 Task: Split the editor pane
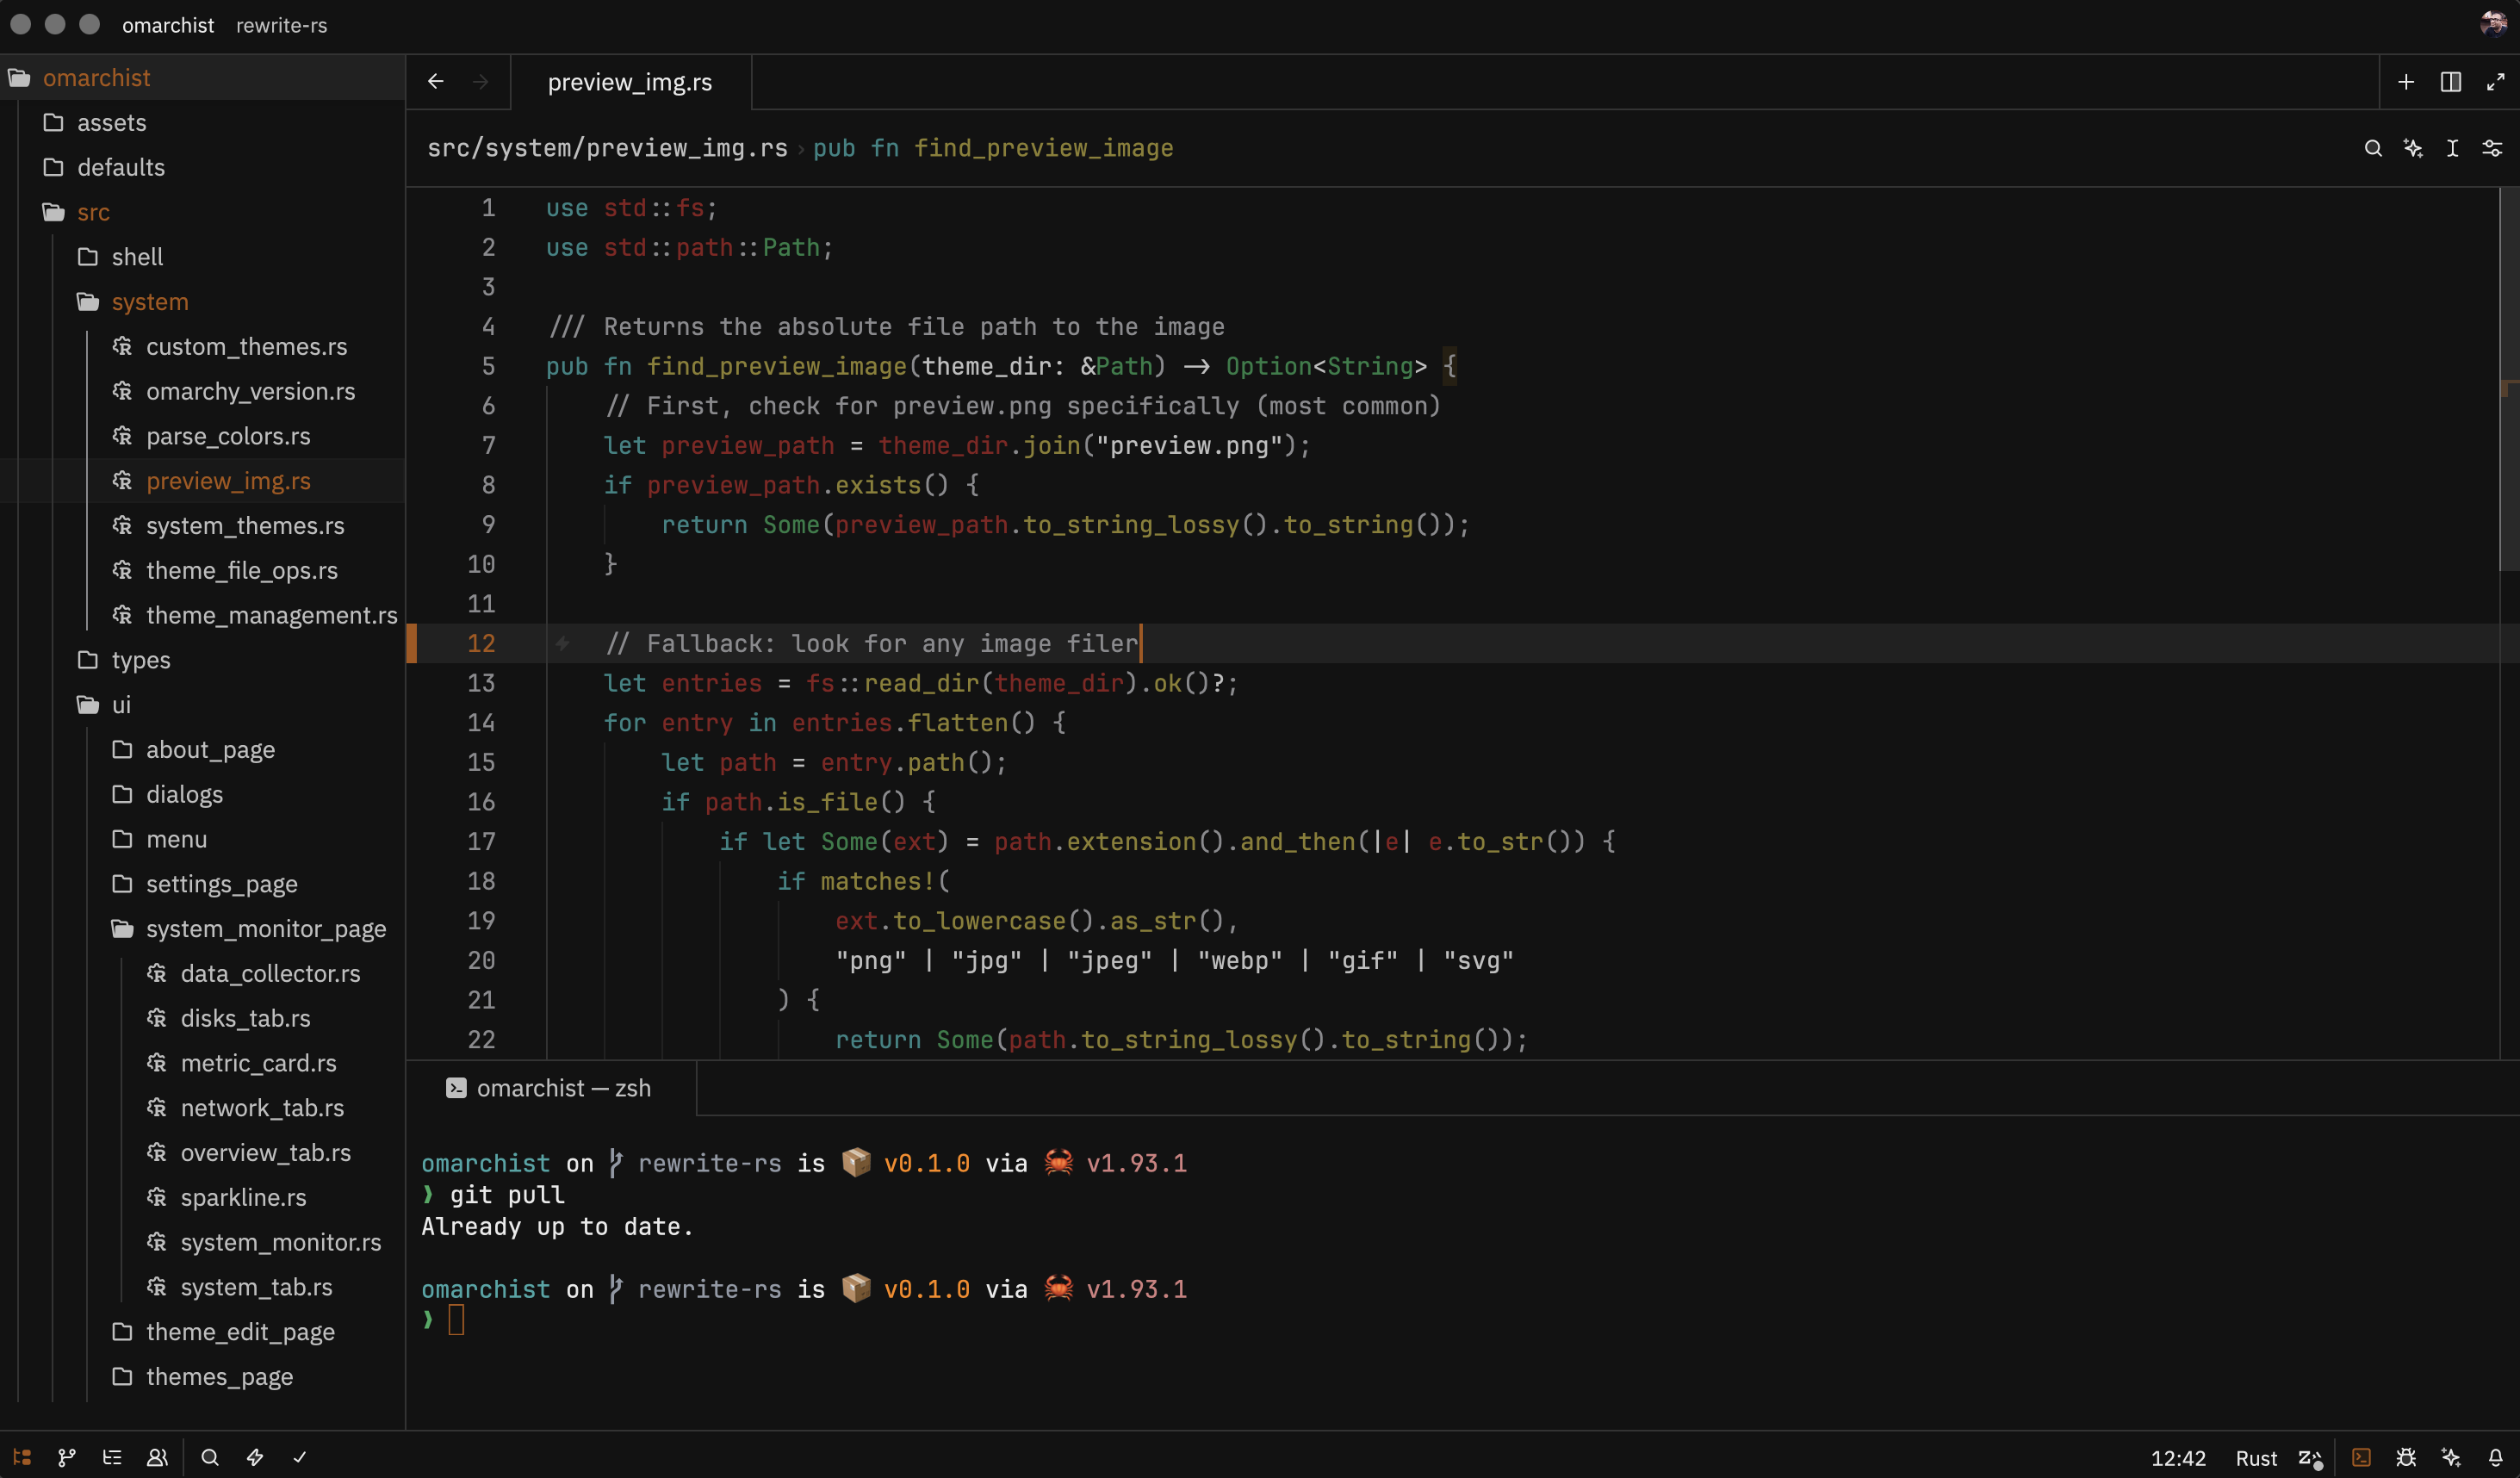coord(2451,82)
